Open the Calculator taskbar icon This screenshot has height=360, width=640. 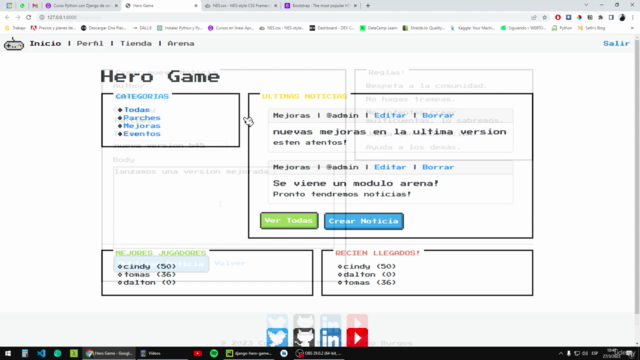coord(24,353)
